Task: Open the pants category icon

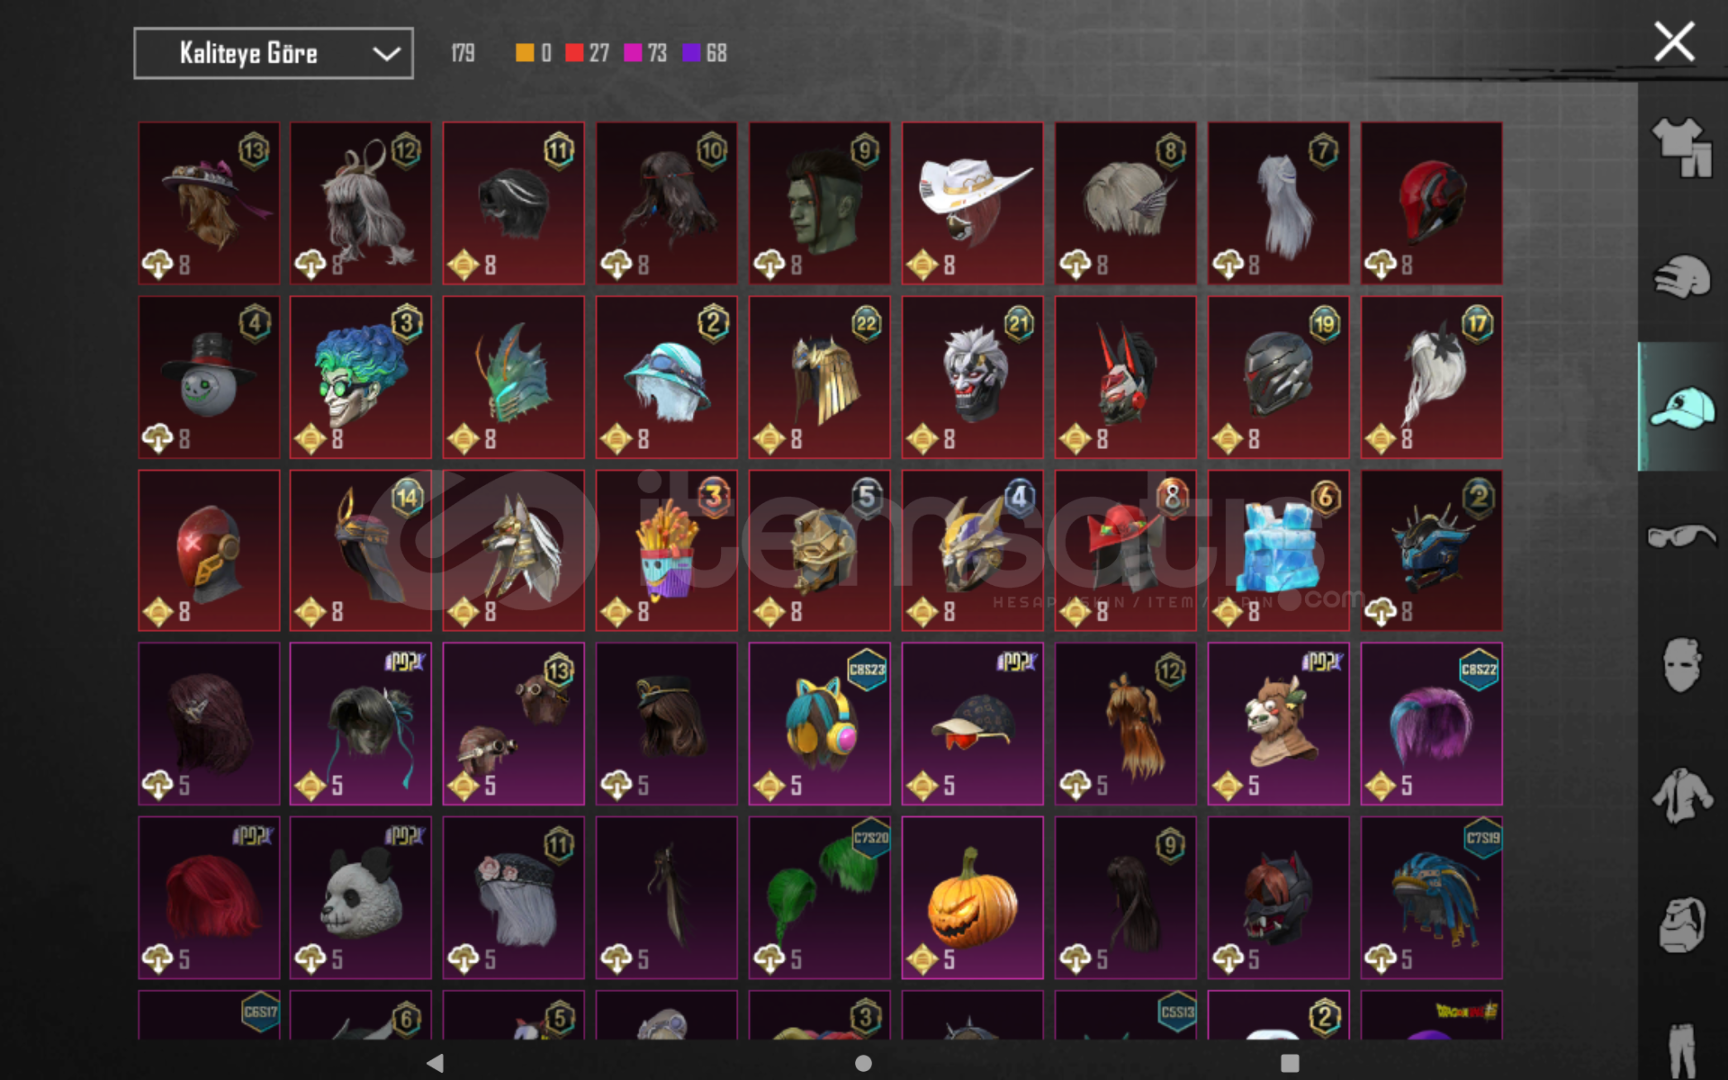Action: click(1683, 1050)
